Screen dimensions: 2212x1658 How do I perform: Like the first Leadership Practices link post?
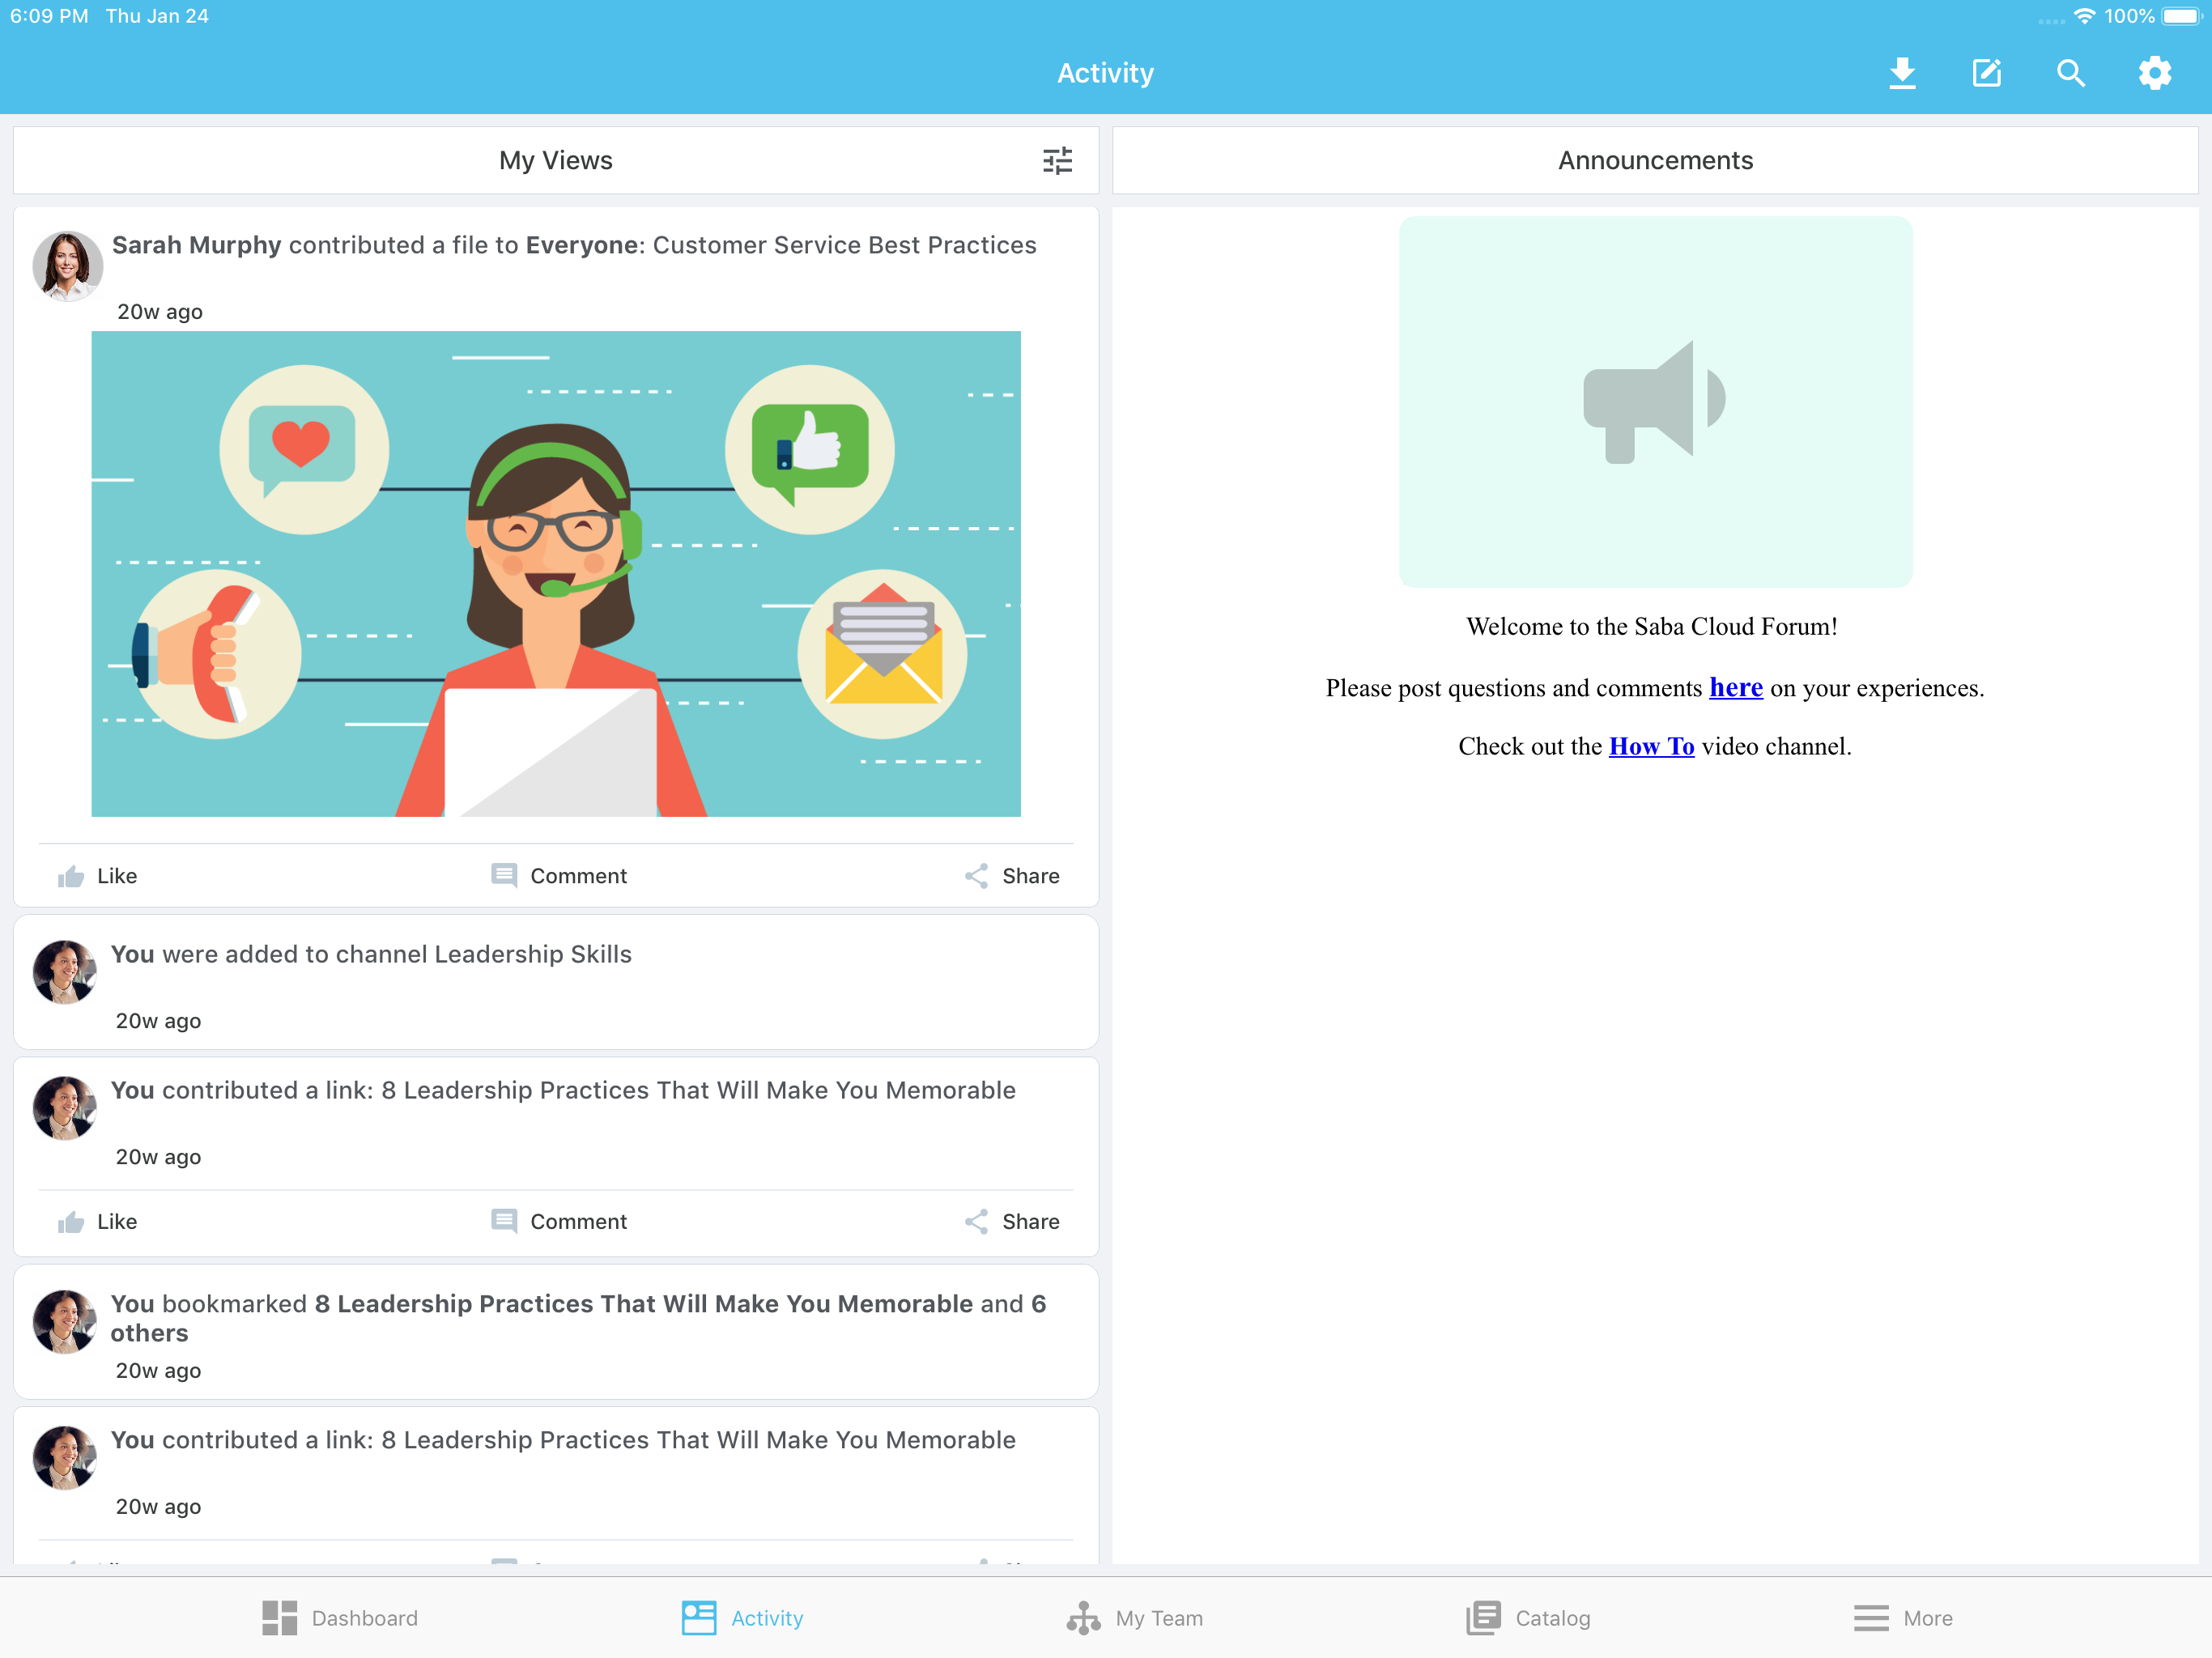click(x=98, y=1221)
